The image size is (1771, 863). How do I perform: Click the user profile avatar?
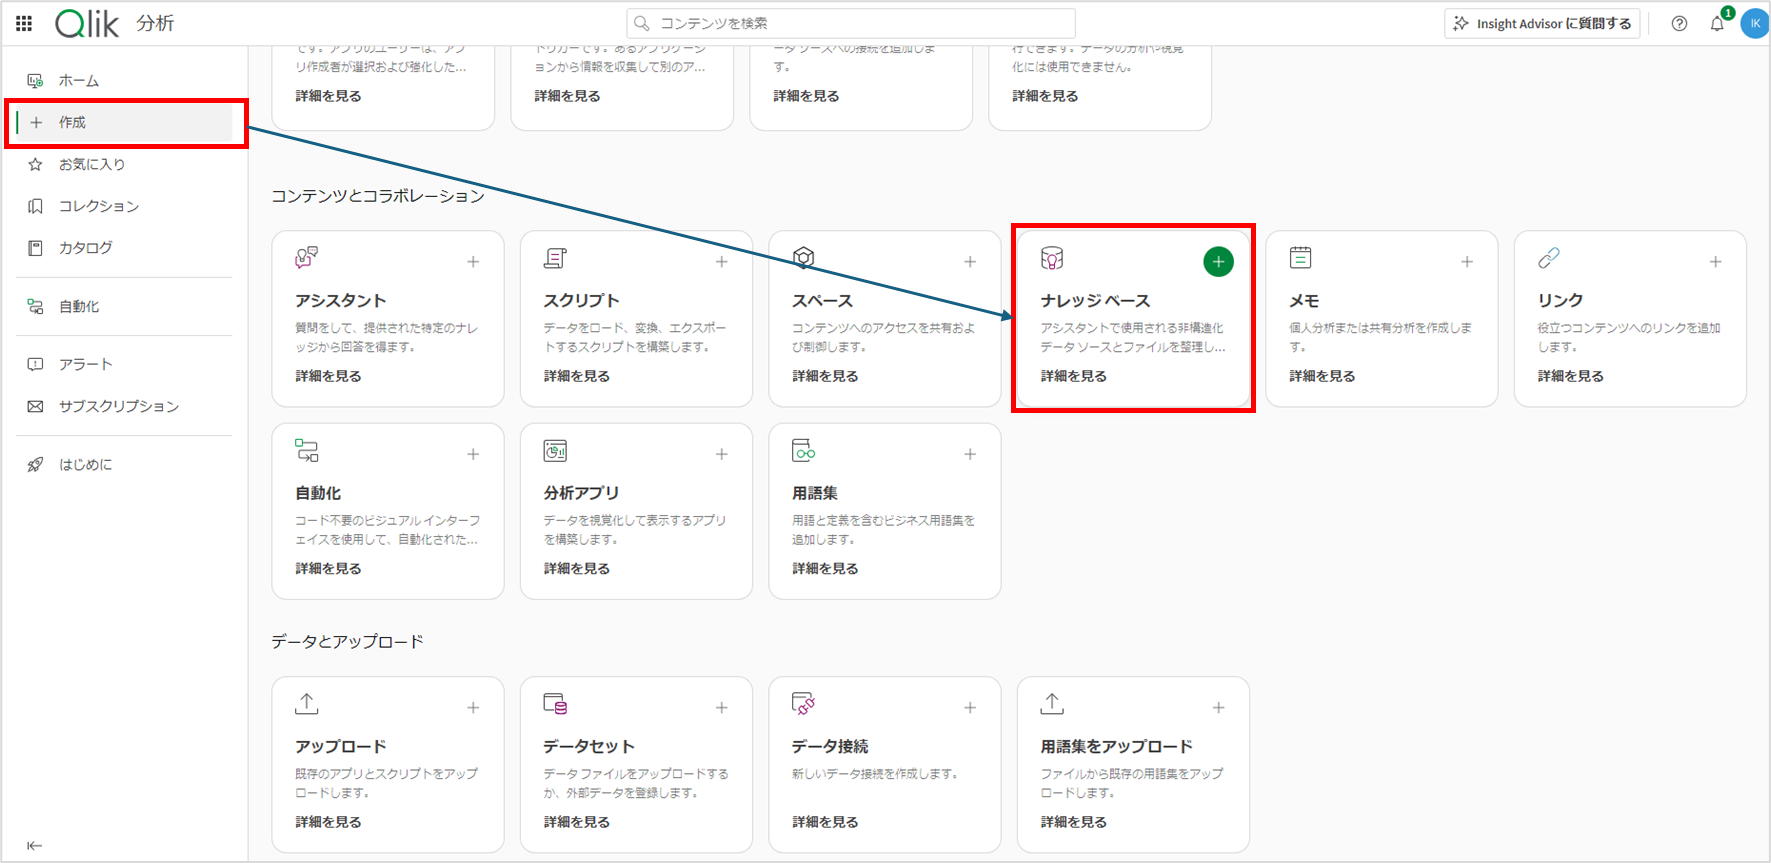coord(1754,24)
